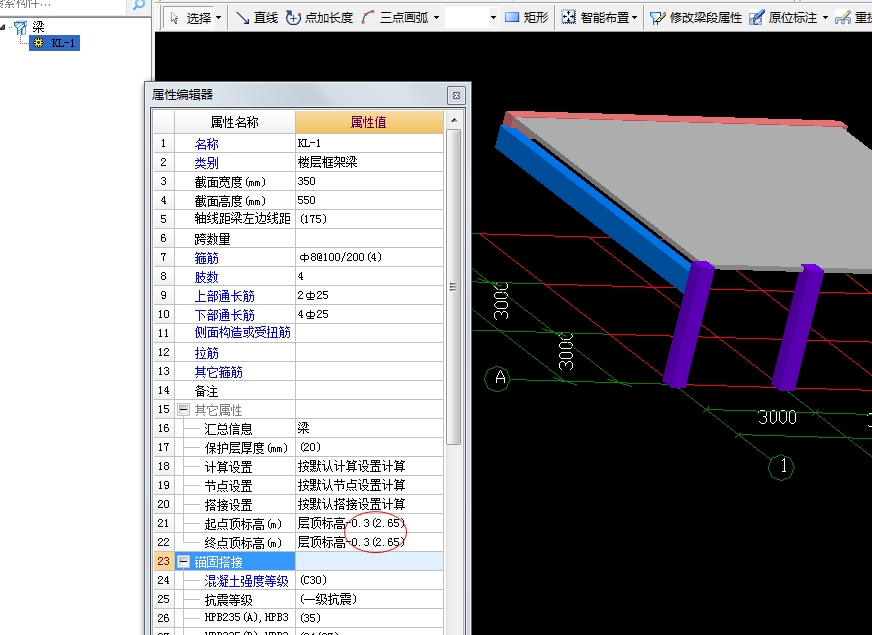Open the empty toolbar combo box
The image size is (872, 635).
pyautogui.click(x=472, y=18)
